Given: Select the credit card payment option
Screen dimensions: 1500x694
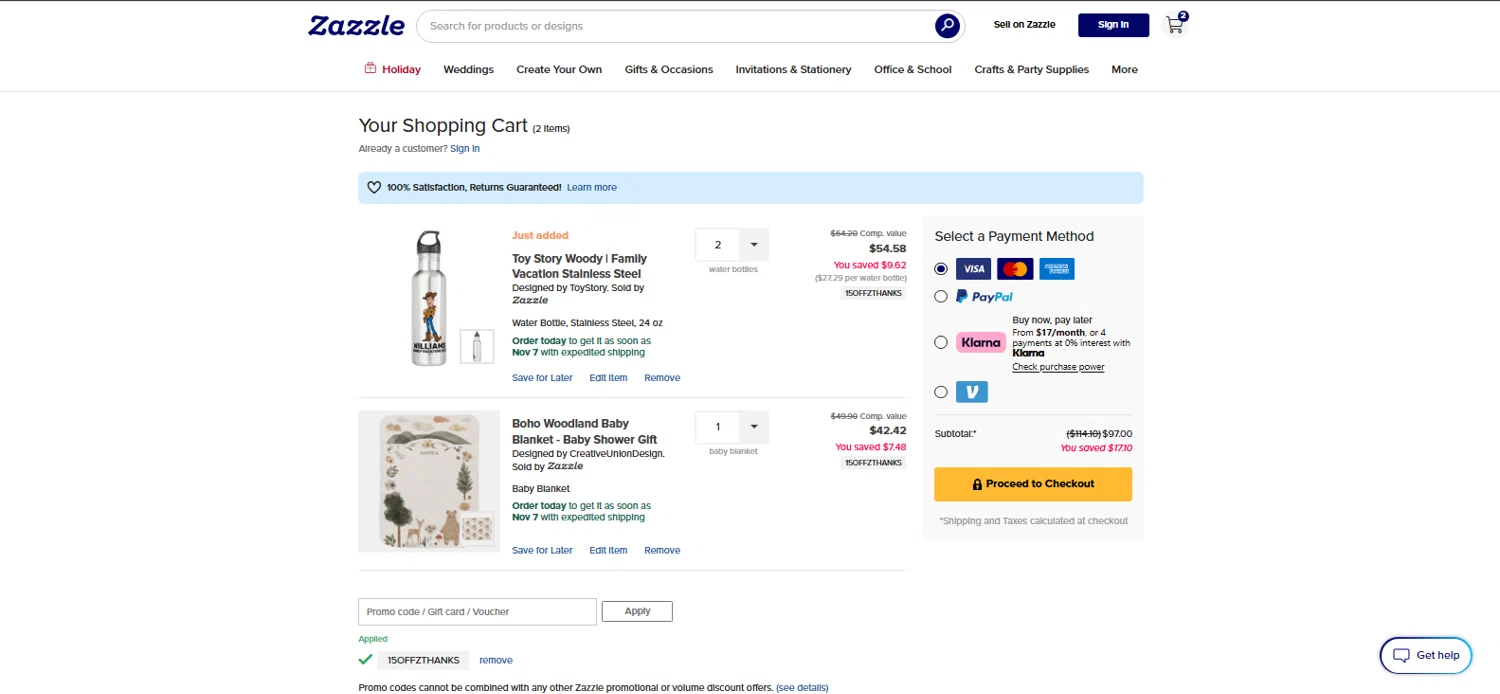Looking at the screenshot, I should 941,269.
